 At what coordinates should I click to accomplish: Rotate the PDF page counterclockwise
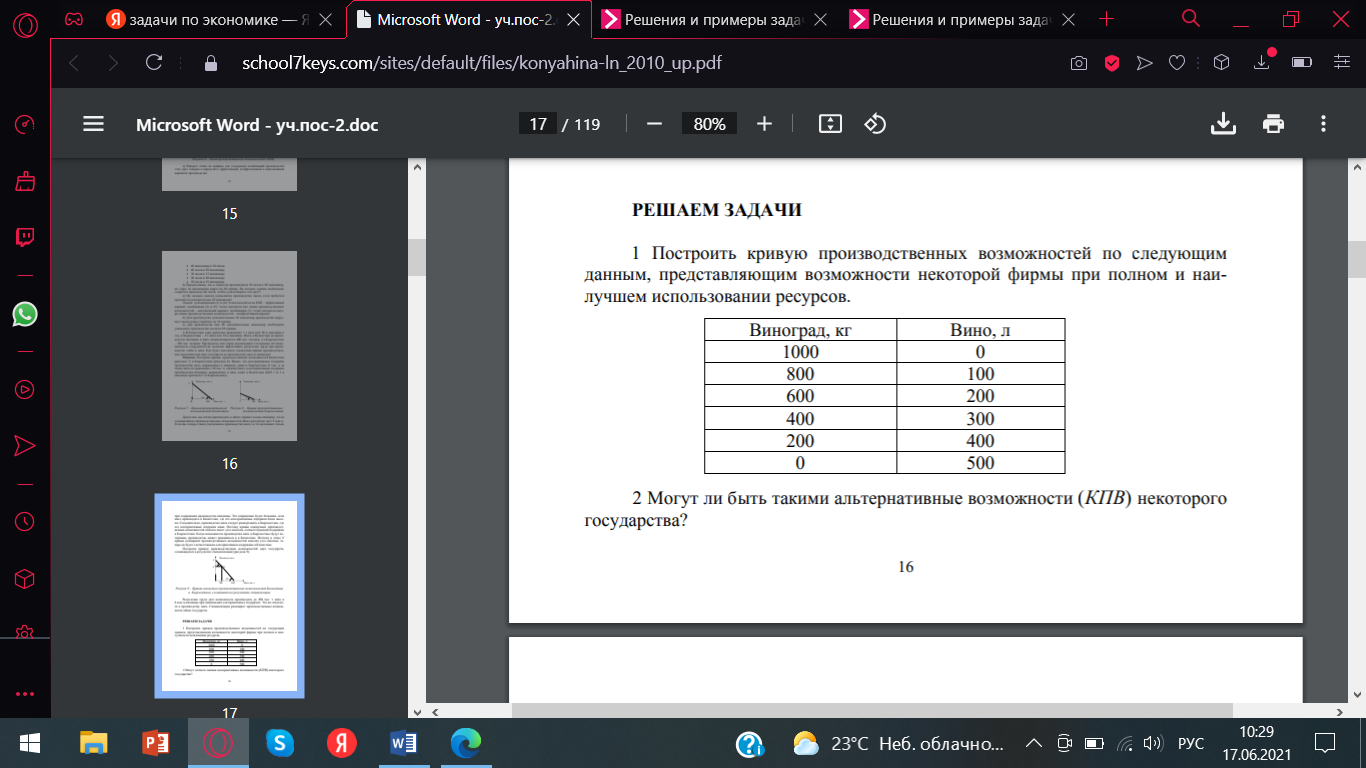pyautogui.click(x=875, y=123)
